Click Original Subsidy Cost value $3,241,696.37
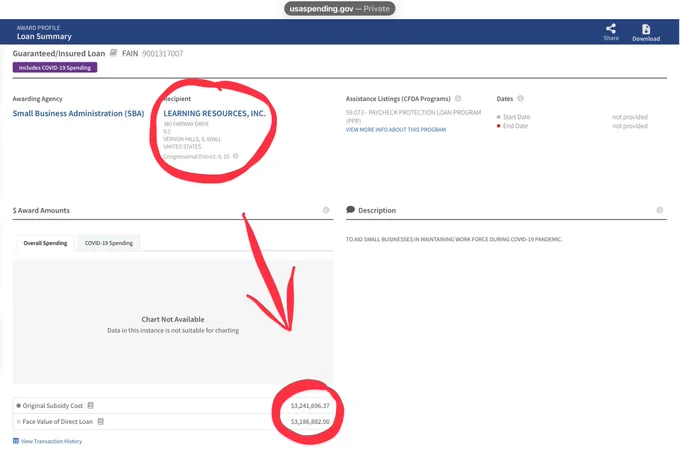Screen dimensions: 680x457 point(310,406)
